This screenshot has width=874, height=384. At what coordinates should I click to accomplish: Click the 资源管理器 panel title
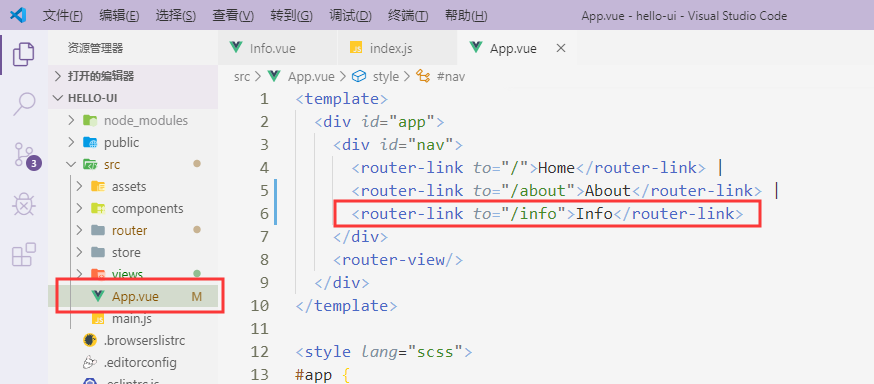[95, 48]
